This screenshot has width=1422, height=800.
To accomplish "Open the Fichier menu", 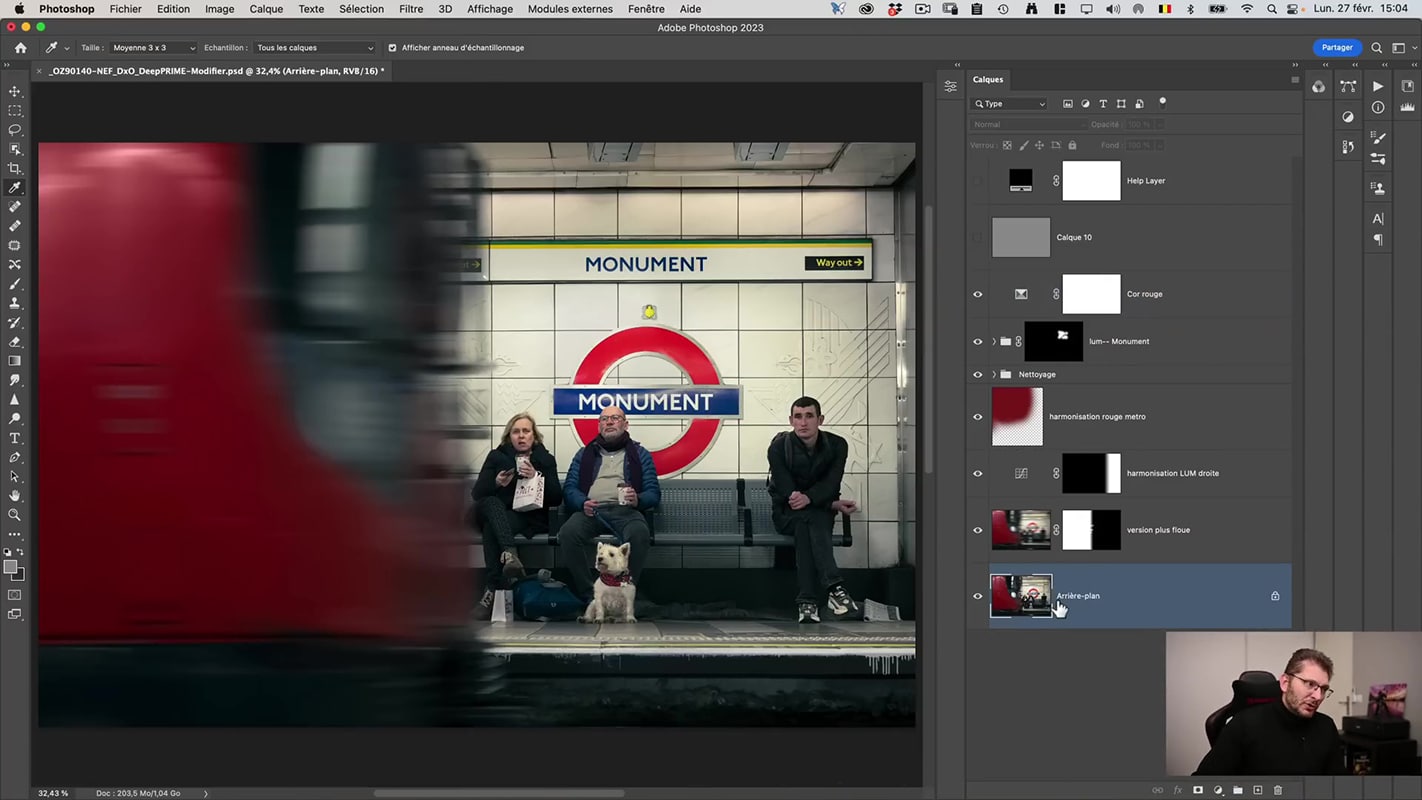I will tap(125, 9).
